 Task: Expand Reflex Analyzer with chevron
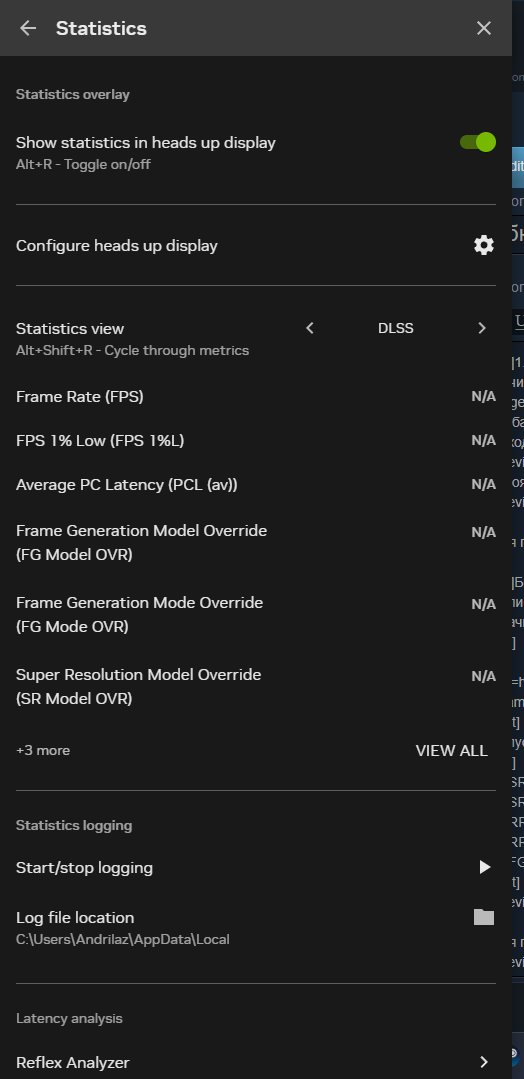pyautogui.click(x=484, y=1062)
